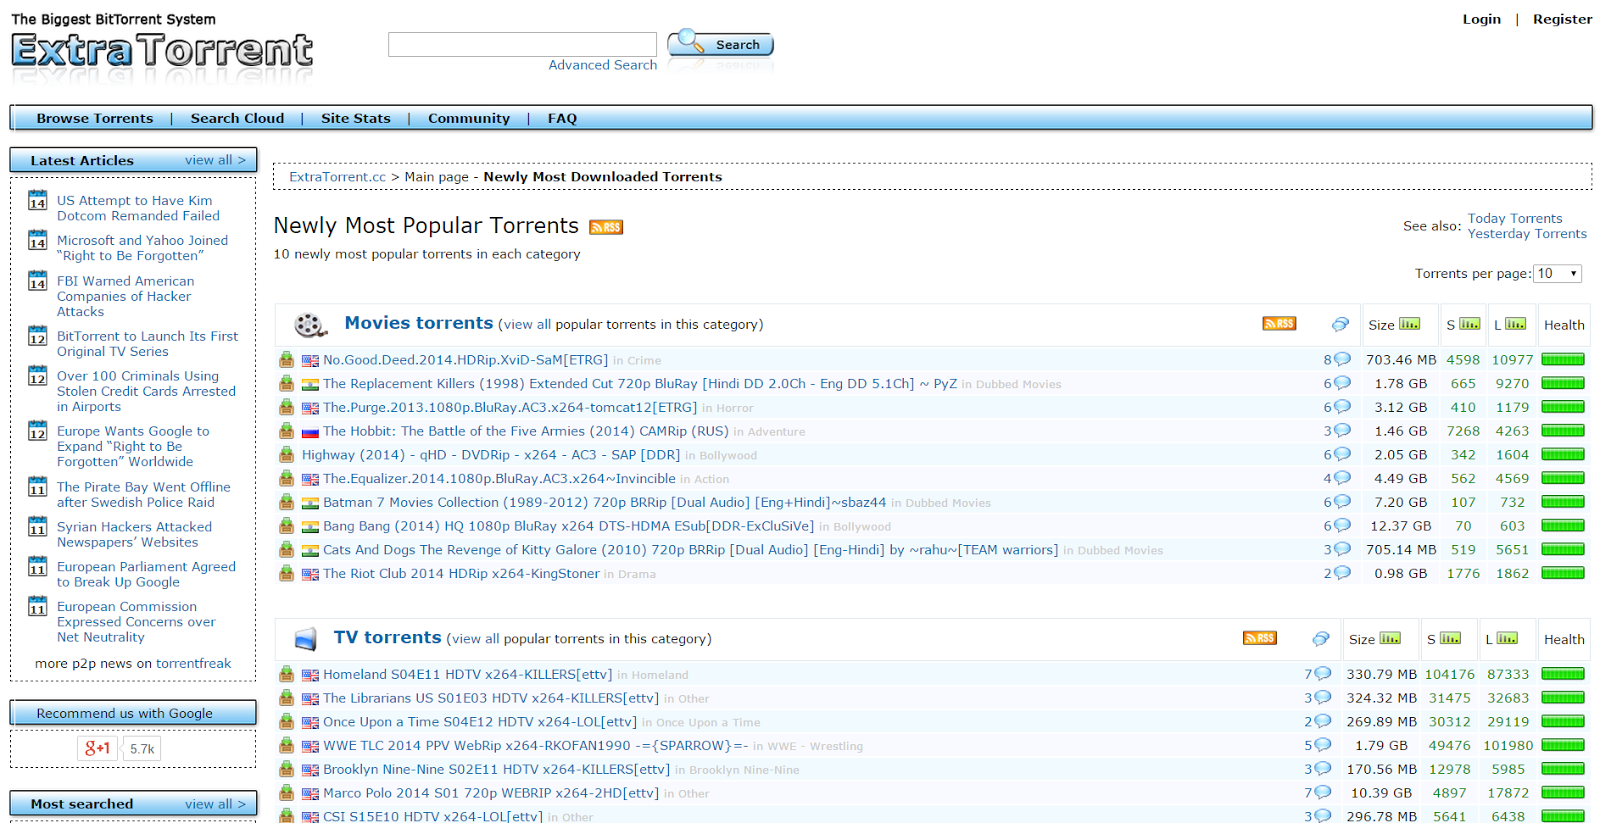Click the download icon for Homeland S04E11
This screenshot has width=1600, height=823.
[x=287, y=675]
